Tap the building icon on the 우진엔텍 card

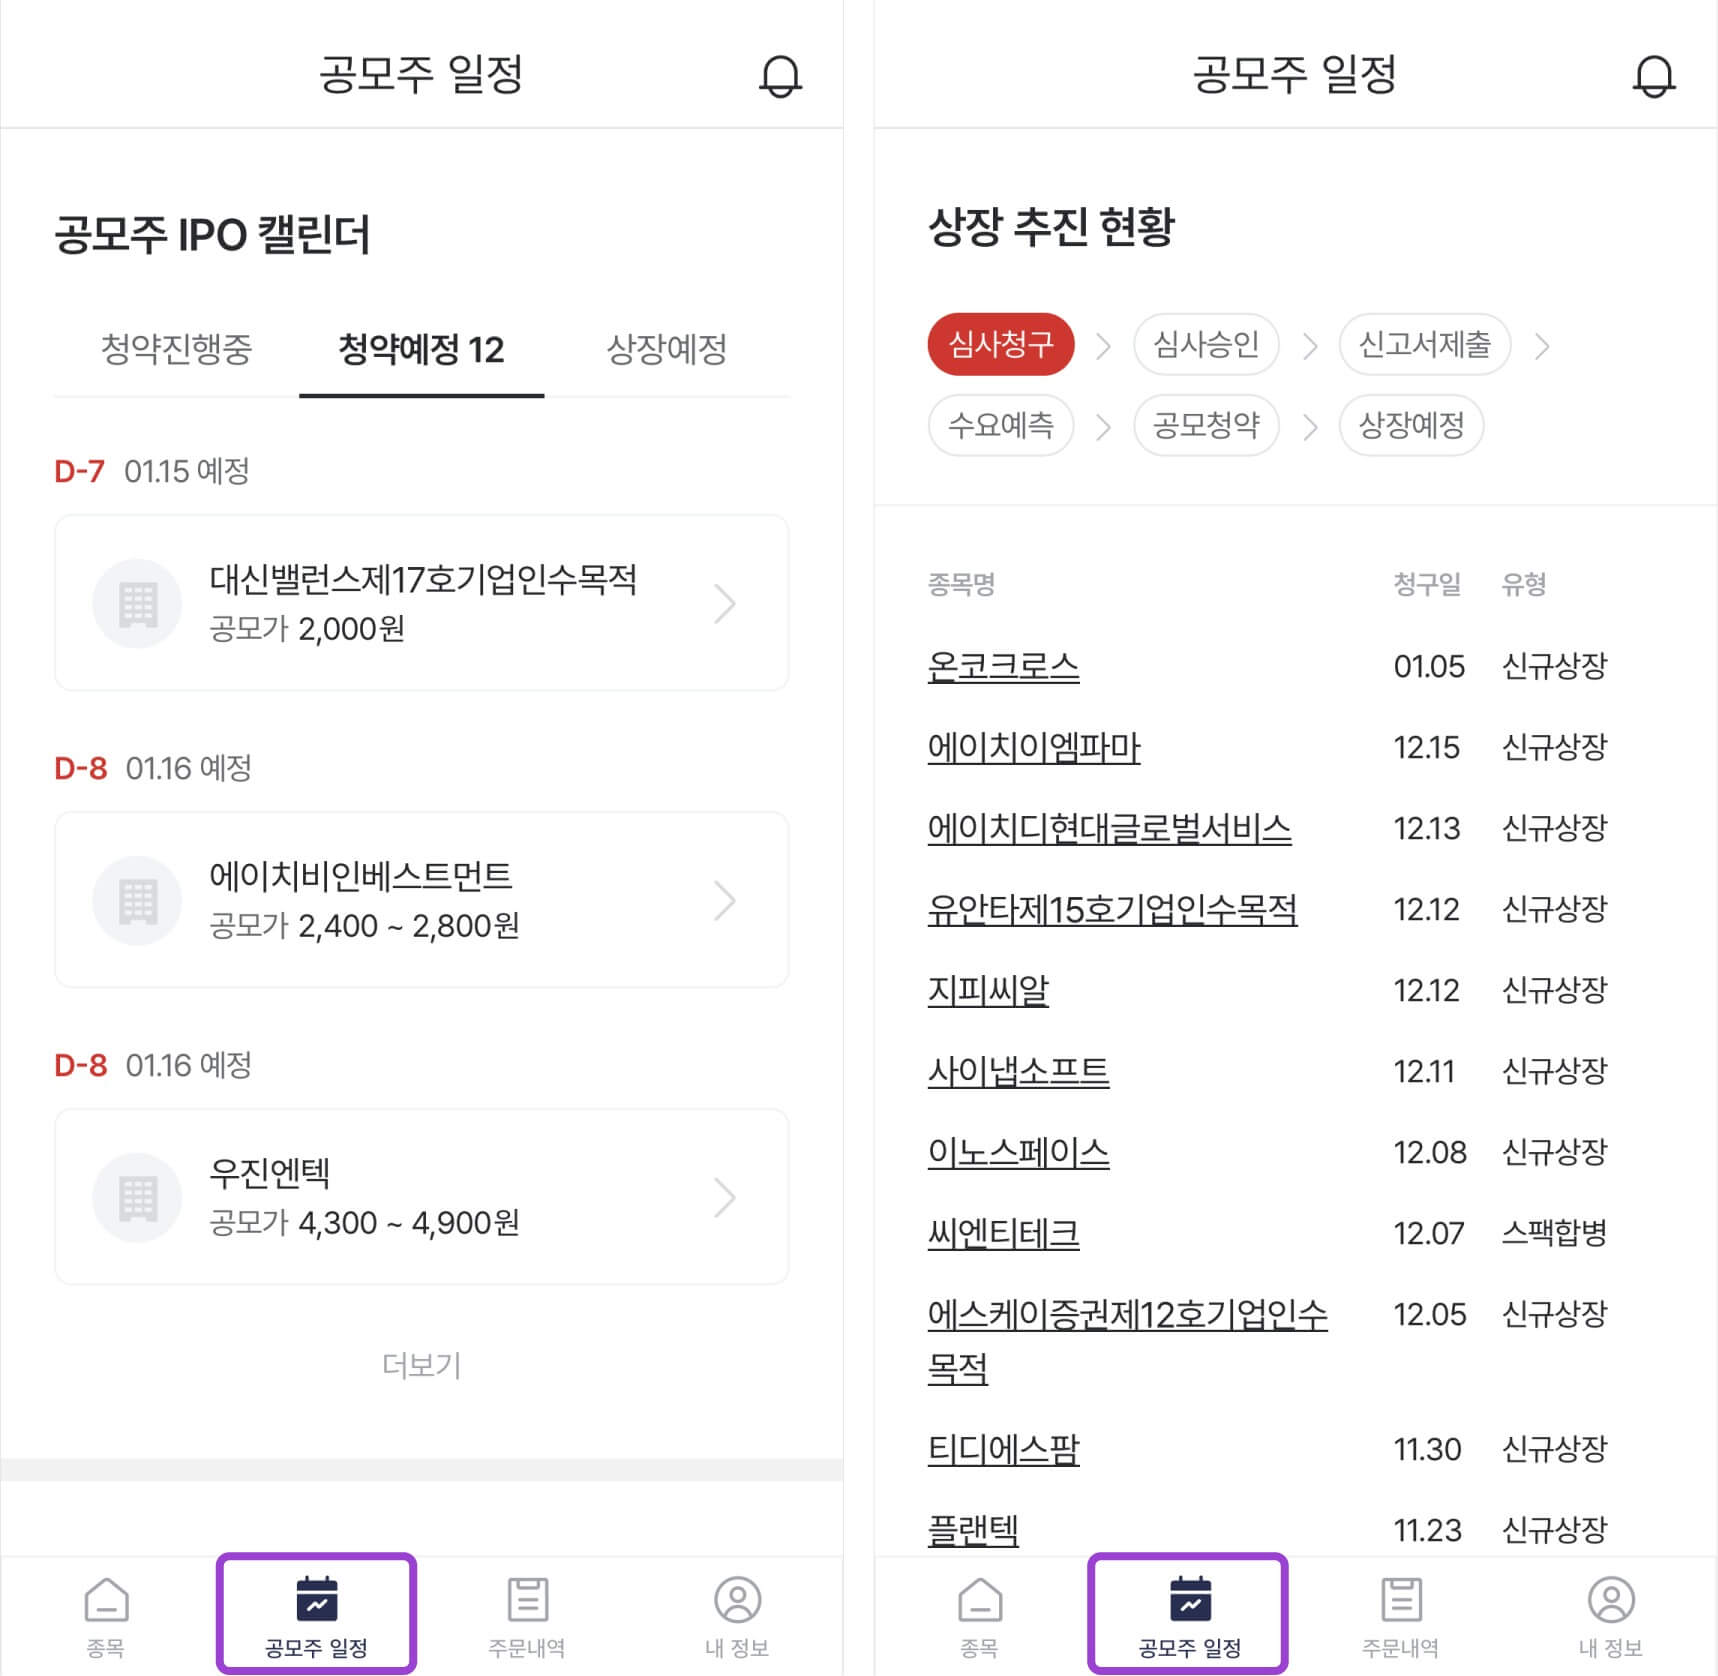(x=137, y=1196)
